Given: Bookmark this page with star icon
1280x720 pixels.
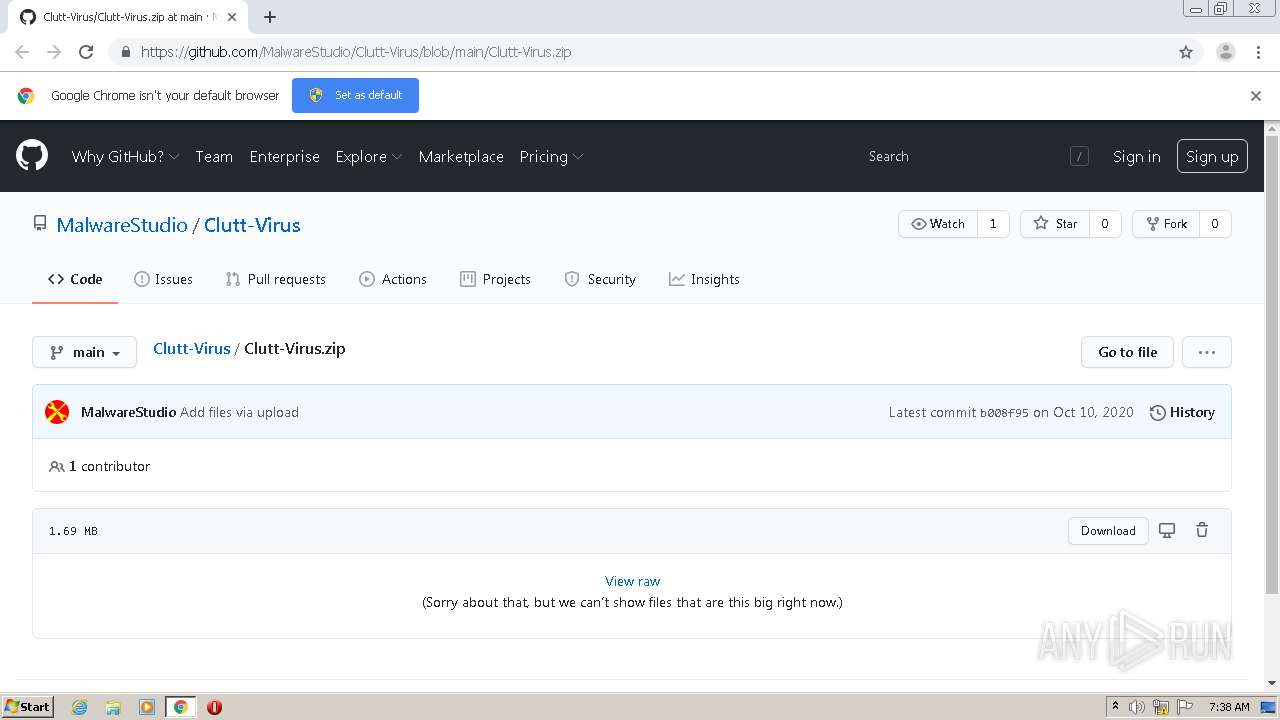Looking at the screenshot, I should coord(1186,52).
